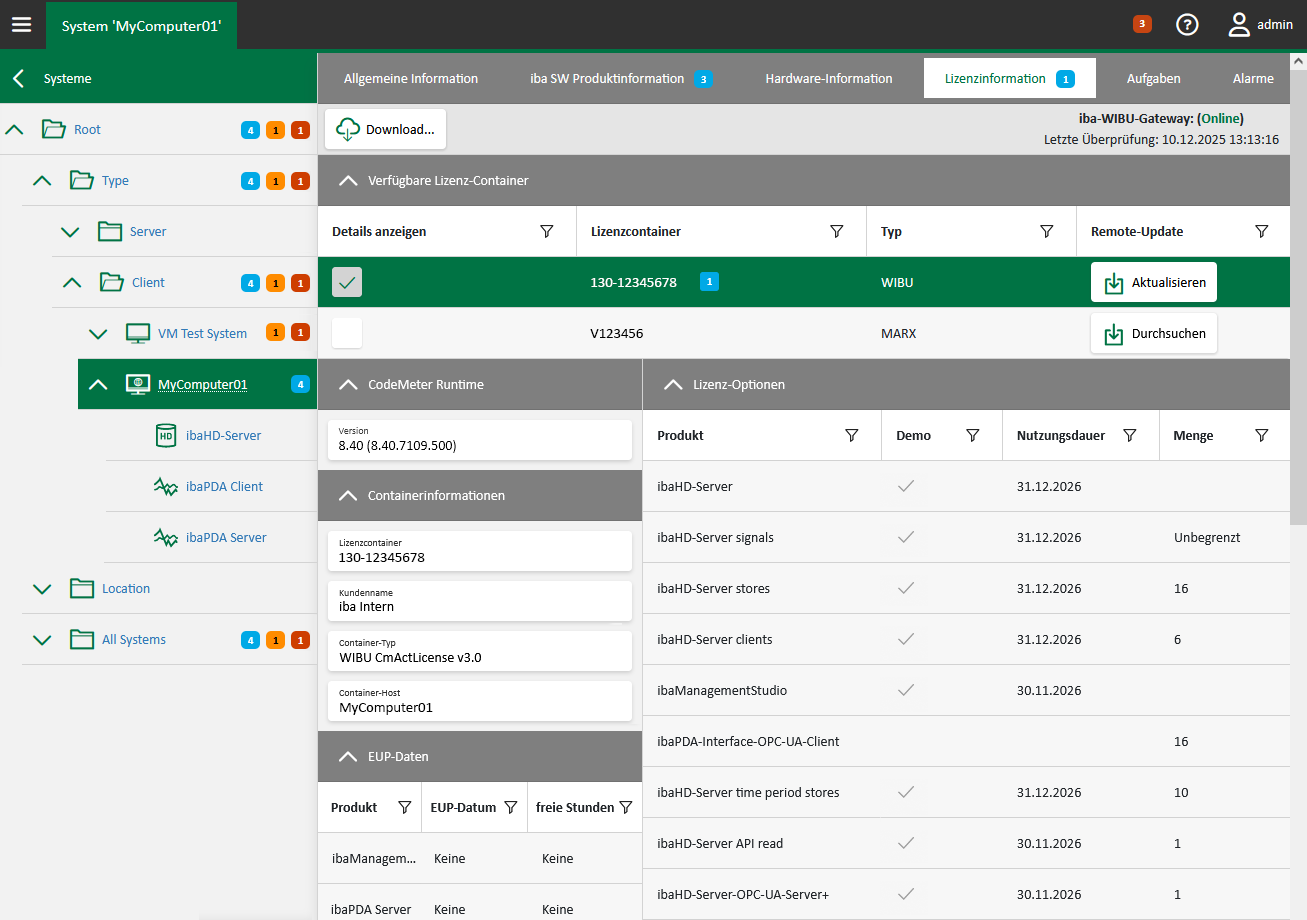Click the Version field showing 8.40
The image size is (1307, 920).
(480, 440)
